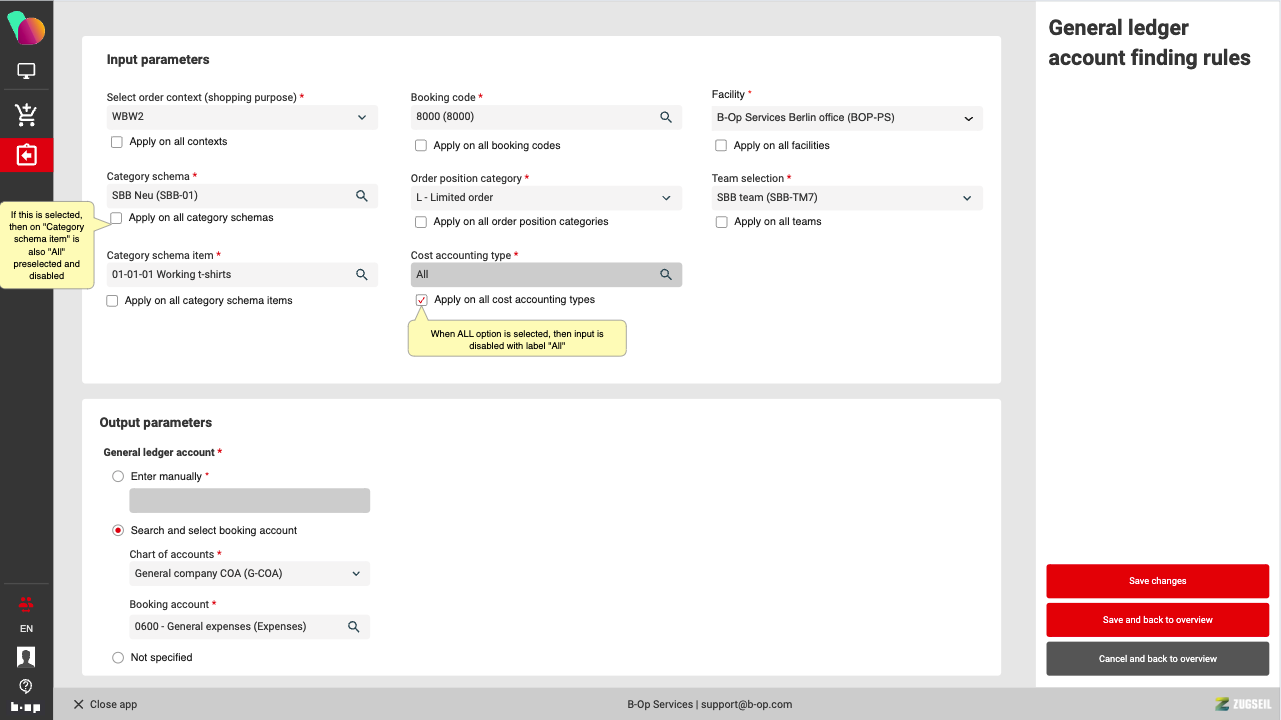The width and height of the screenshot is (1281, 720).
Task: Click search icon in Category schema item field
Action: 362,274
